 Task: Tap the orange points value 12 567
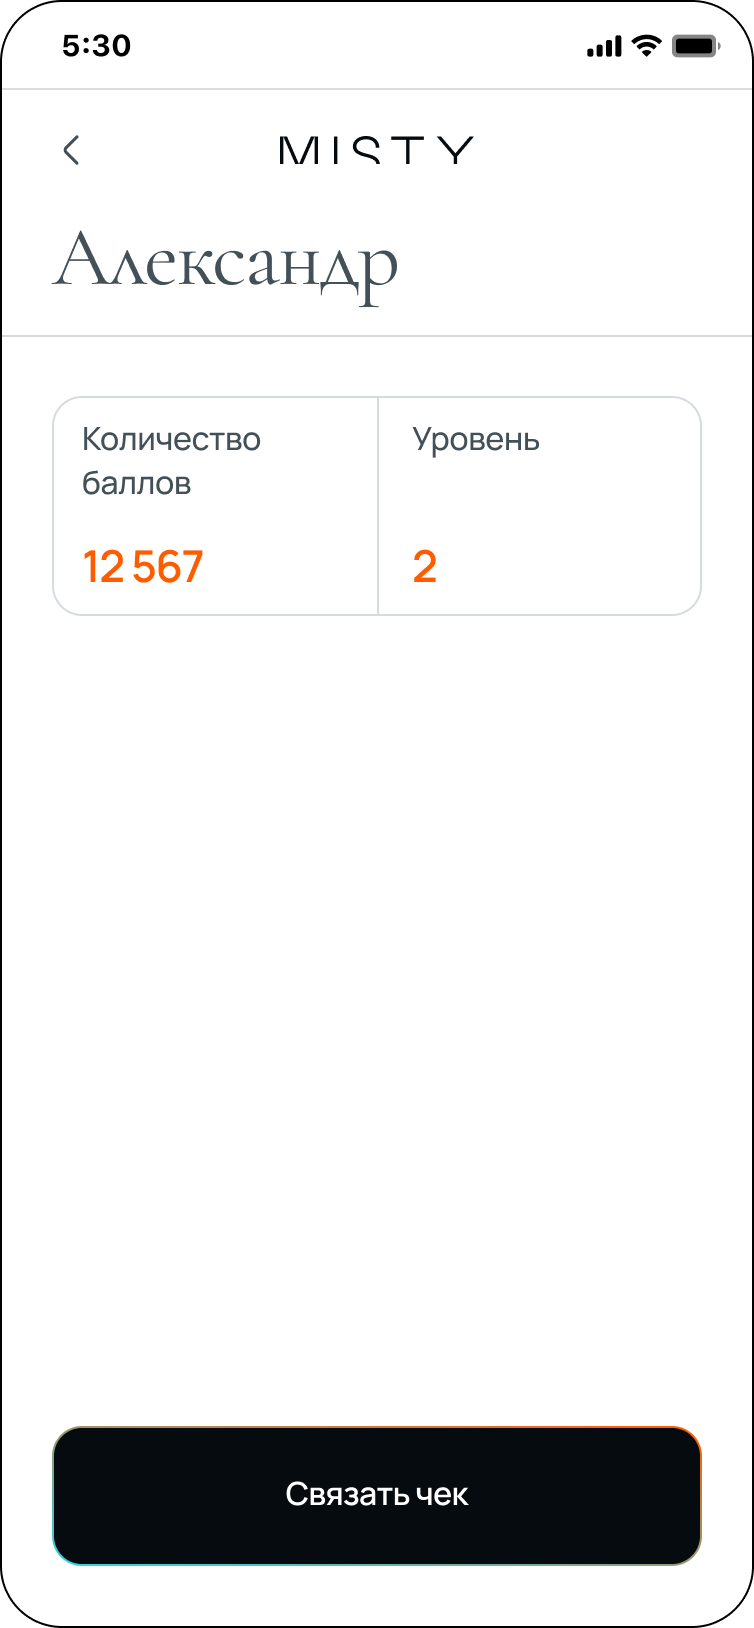[x=143, y=565]
